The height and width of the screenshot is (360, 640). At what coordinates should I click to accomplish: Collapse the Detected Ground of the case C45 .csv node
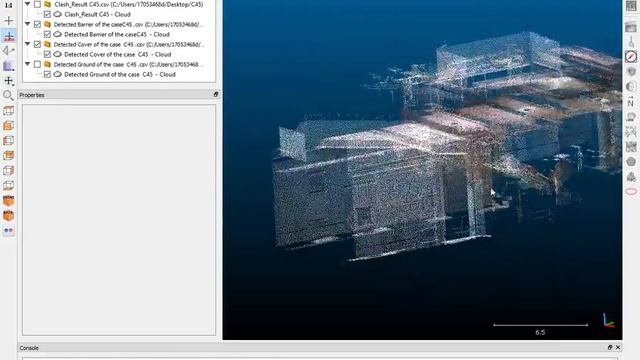(x=27, y=64)
